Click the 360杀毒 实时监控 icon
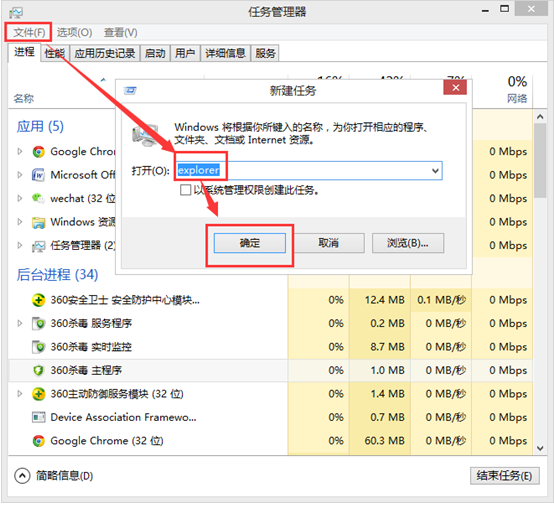Image resolution: width=554 pixels, height=505 pixels. point(39,347)
